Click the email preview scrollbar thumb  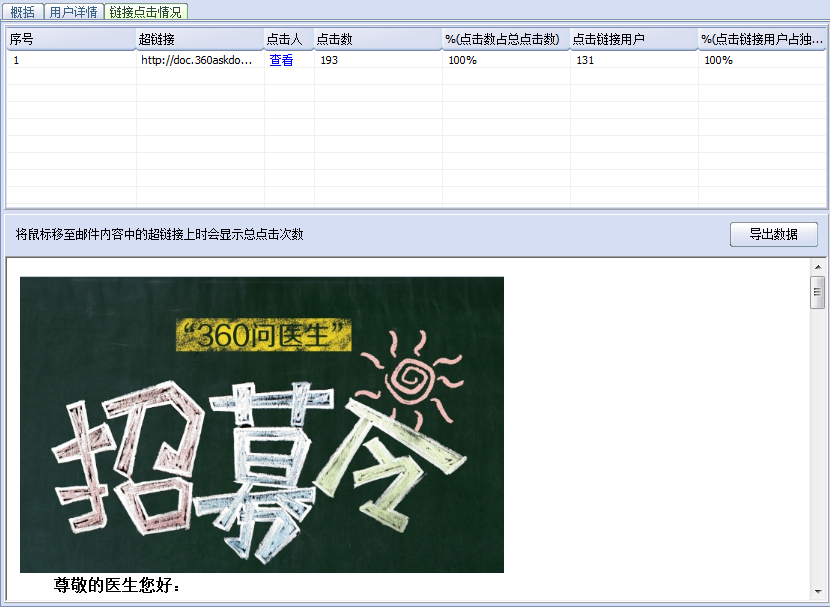click(817, 292)
